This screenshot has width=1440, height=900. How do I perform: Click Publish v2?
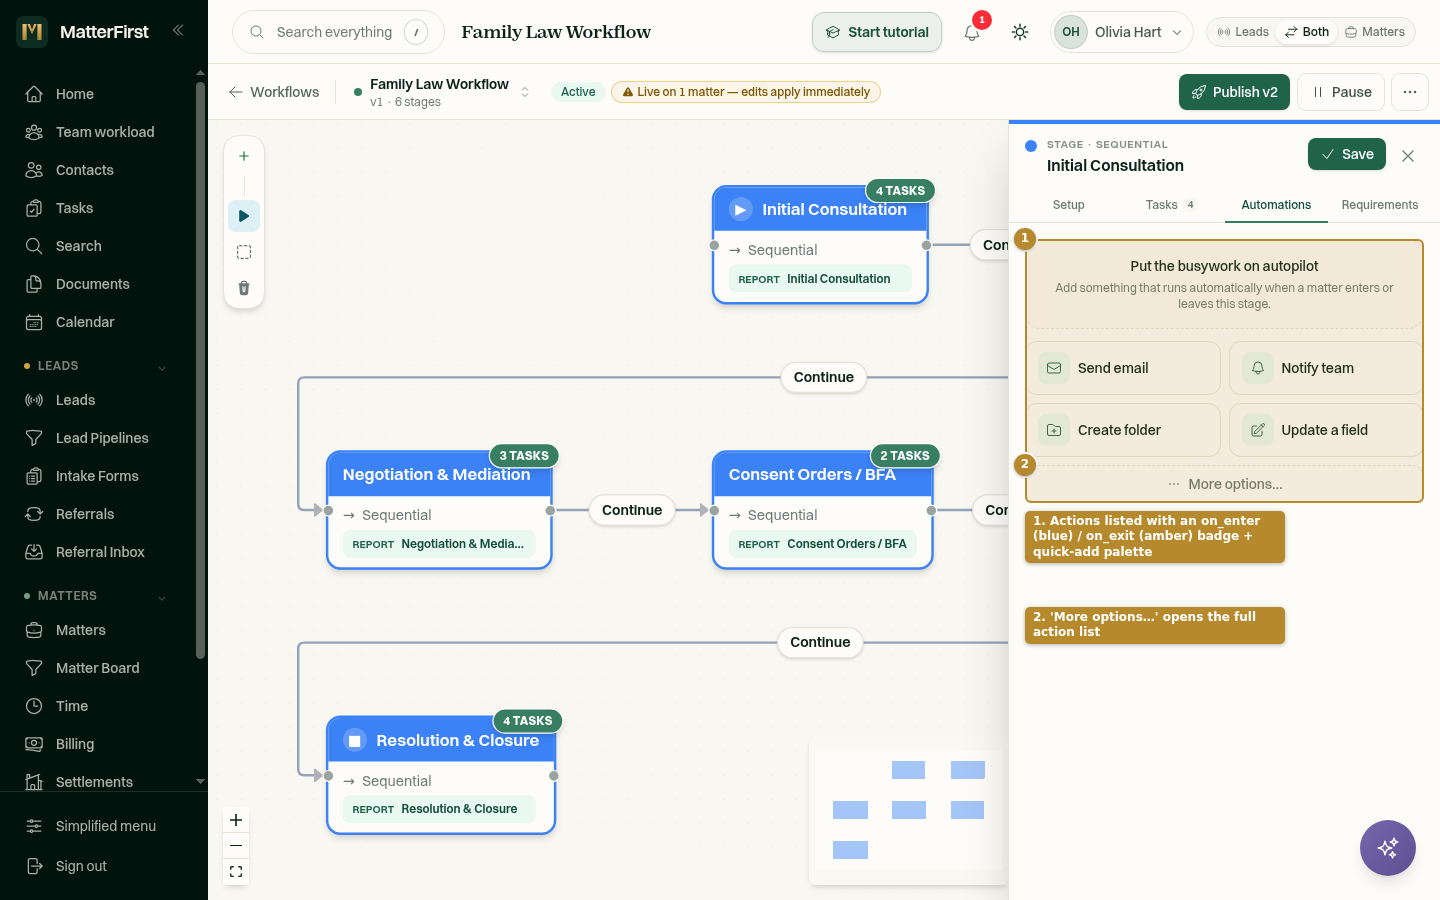[x=1234, y=92]
